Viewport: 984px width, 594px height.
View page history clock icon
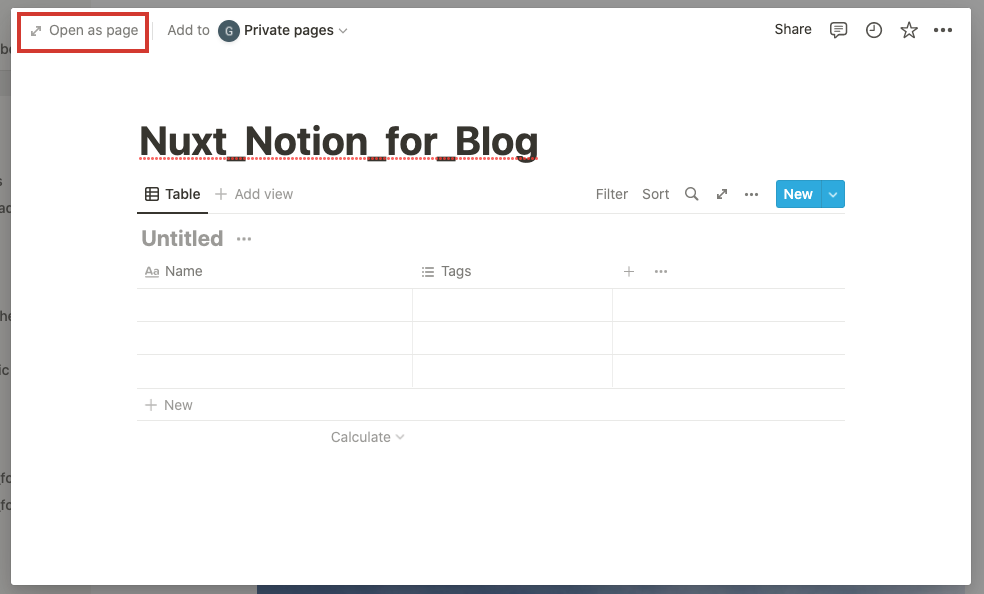[874, 30]
